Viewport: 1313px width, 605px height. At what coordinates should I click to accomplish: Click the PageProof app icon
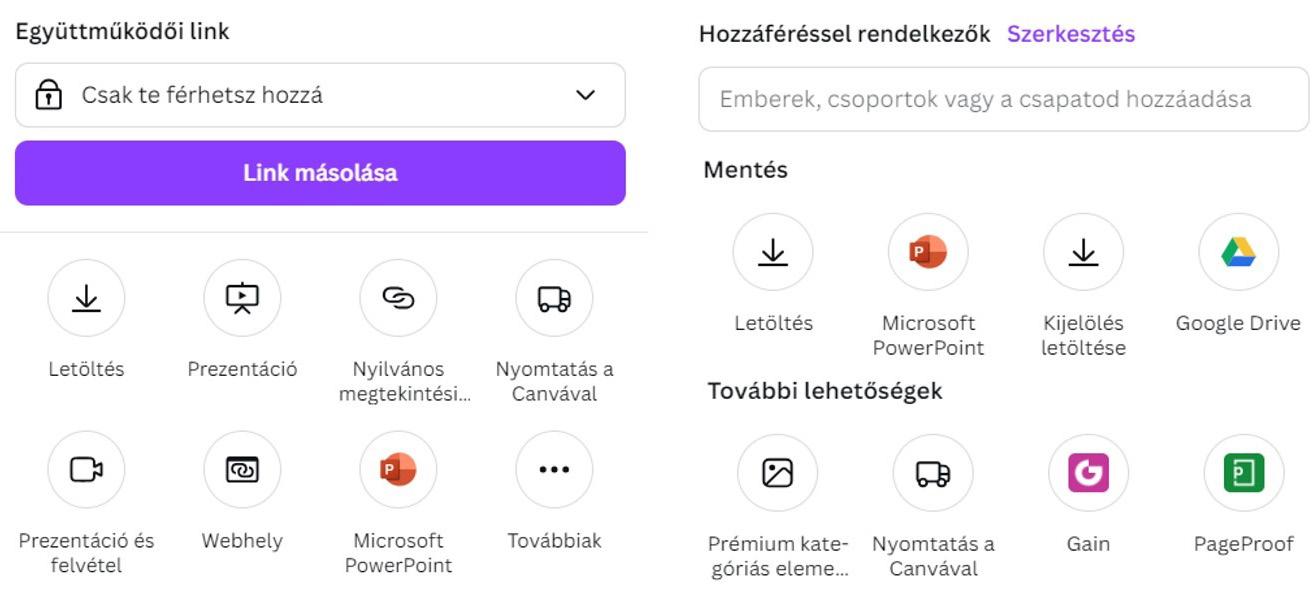[x=1243, y=473]
